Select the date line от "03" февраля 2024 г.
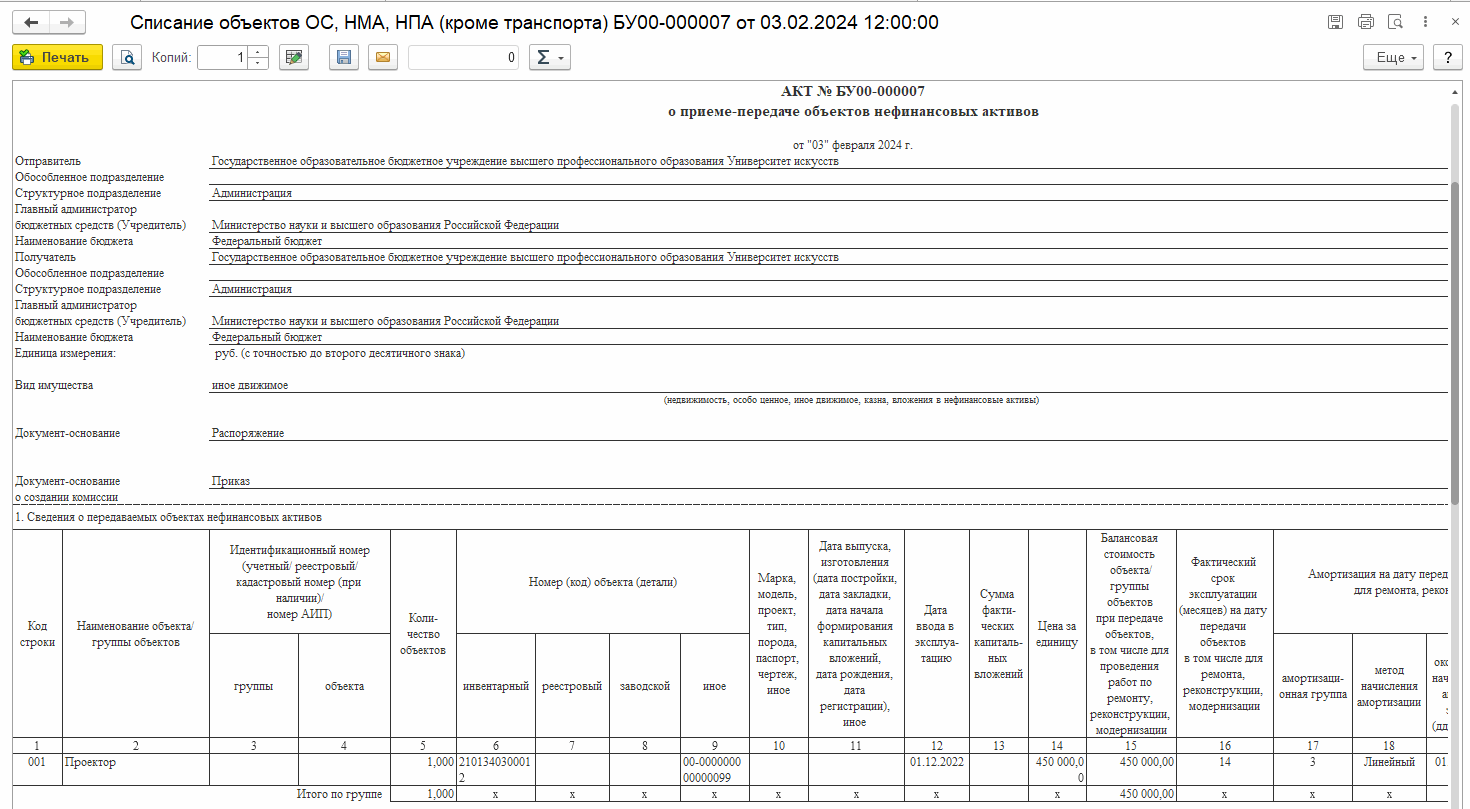 click(853, 145)
